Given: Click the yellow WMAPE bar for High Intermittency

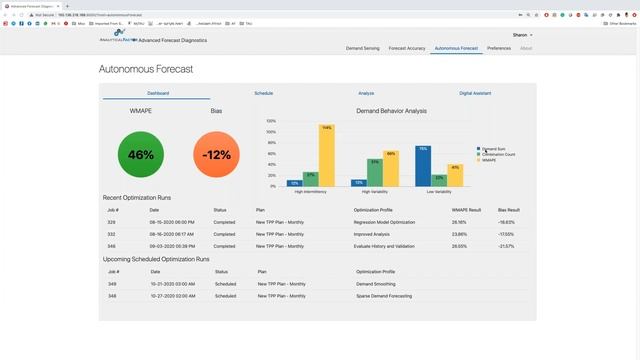Looking at the screenshot, I should 327,156.
